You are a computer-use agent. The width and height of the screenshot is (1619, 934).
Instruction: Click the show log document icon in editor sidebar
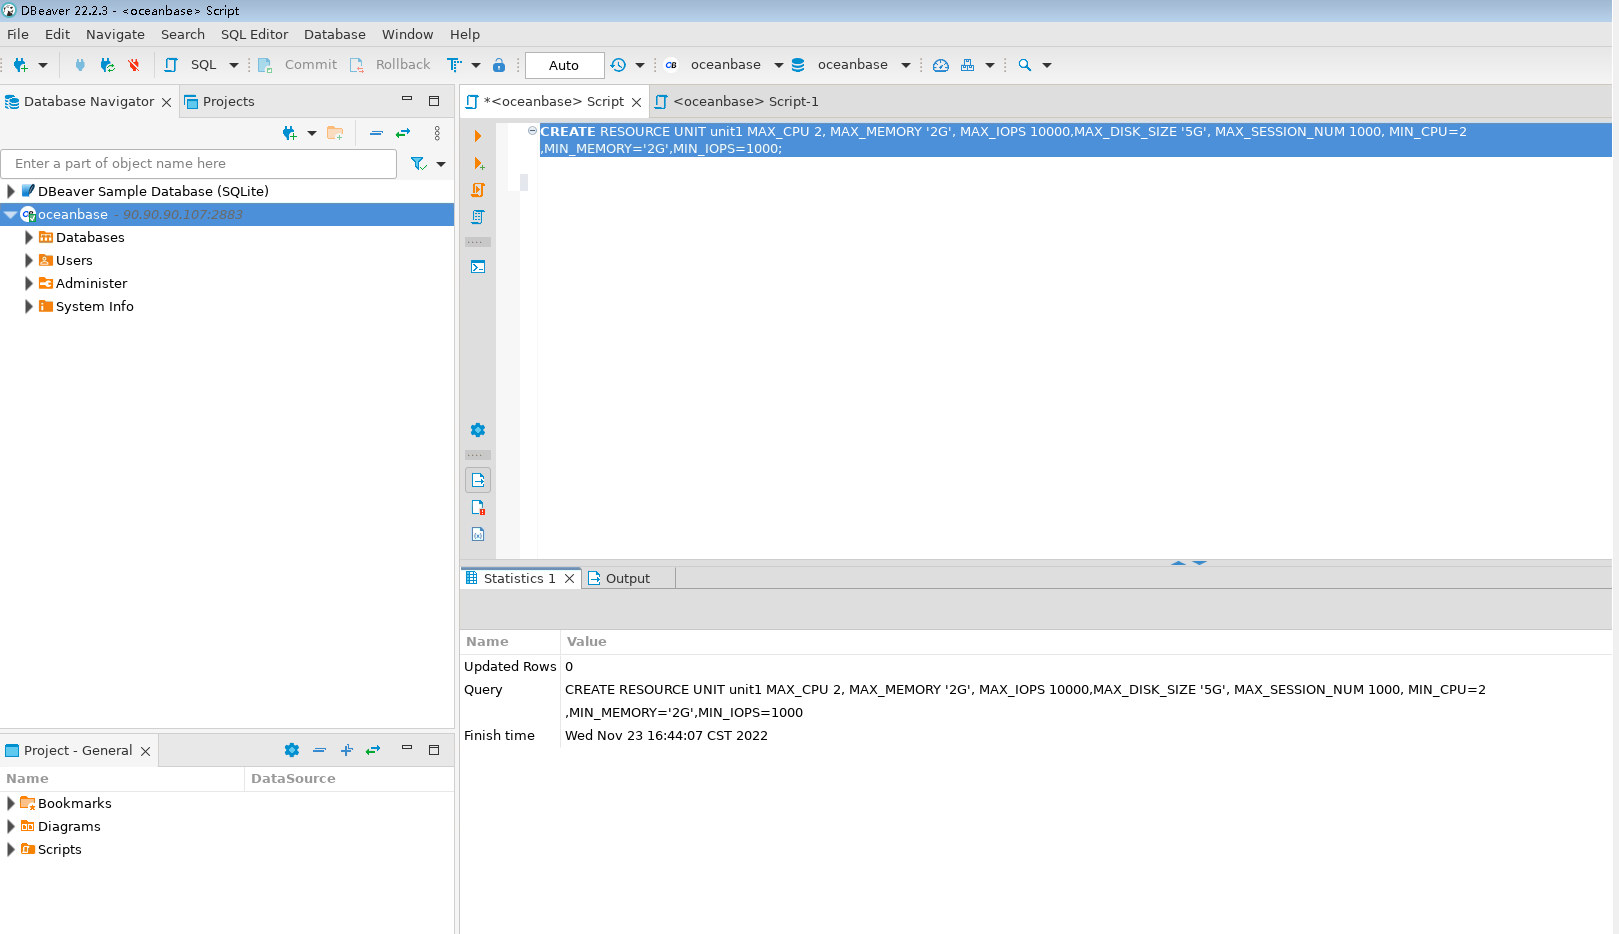tap(478, 507)
